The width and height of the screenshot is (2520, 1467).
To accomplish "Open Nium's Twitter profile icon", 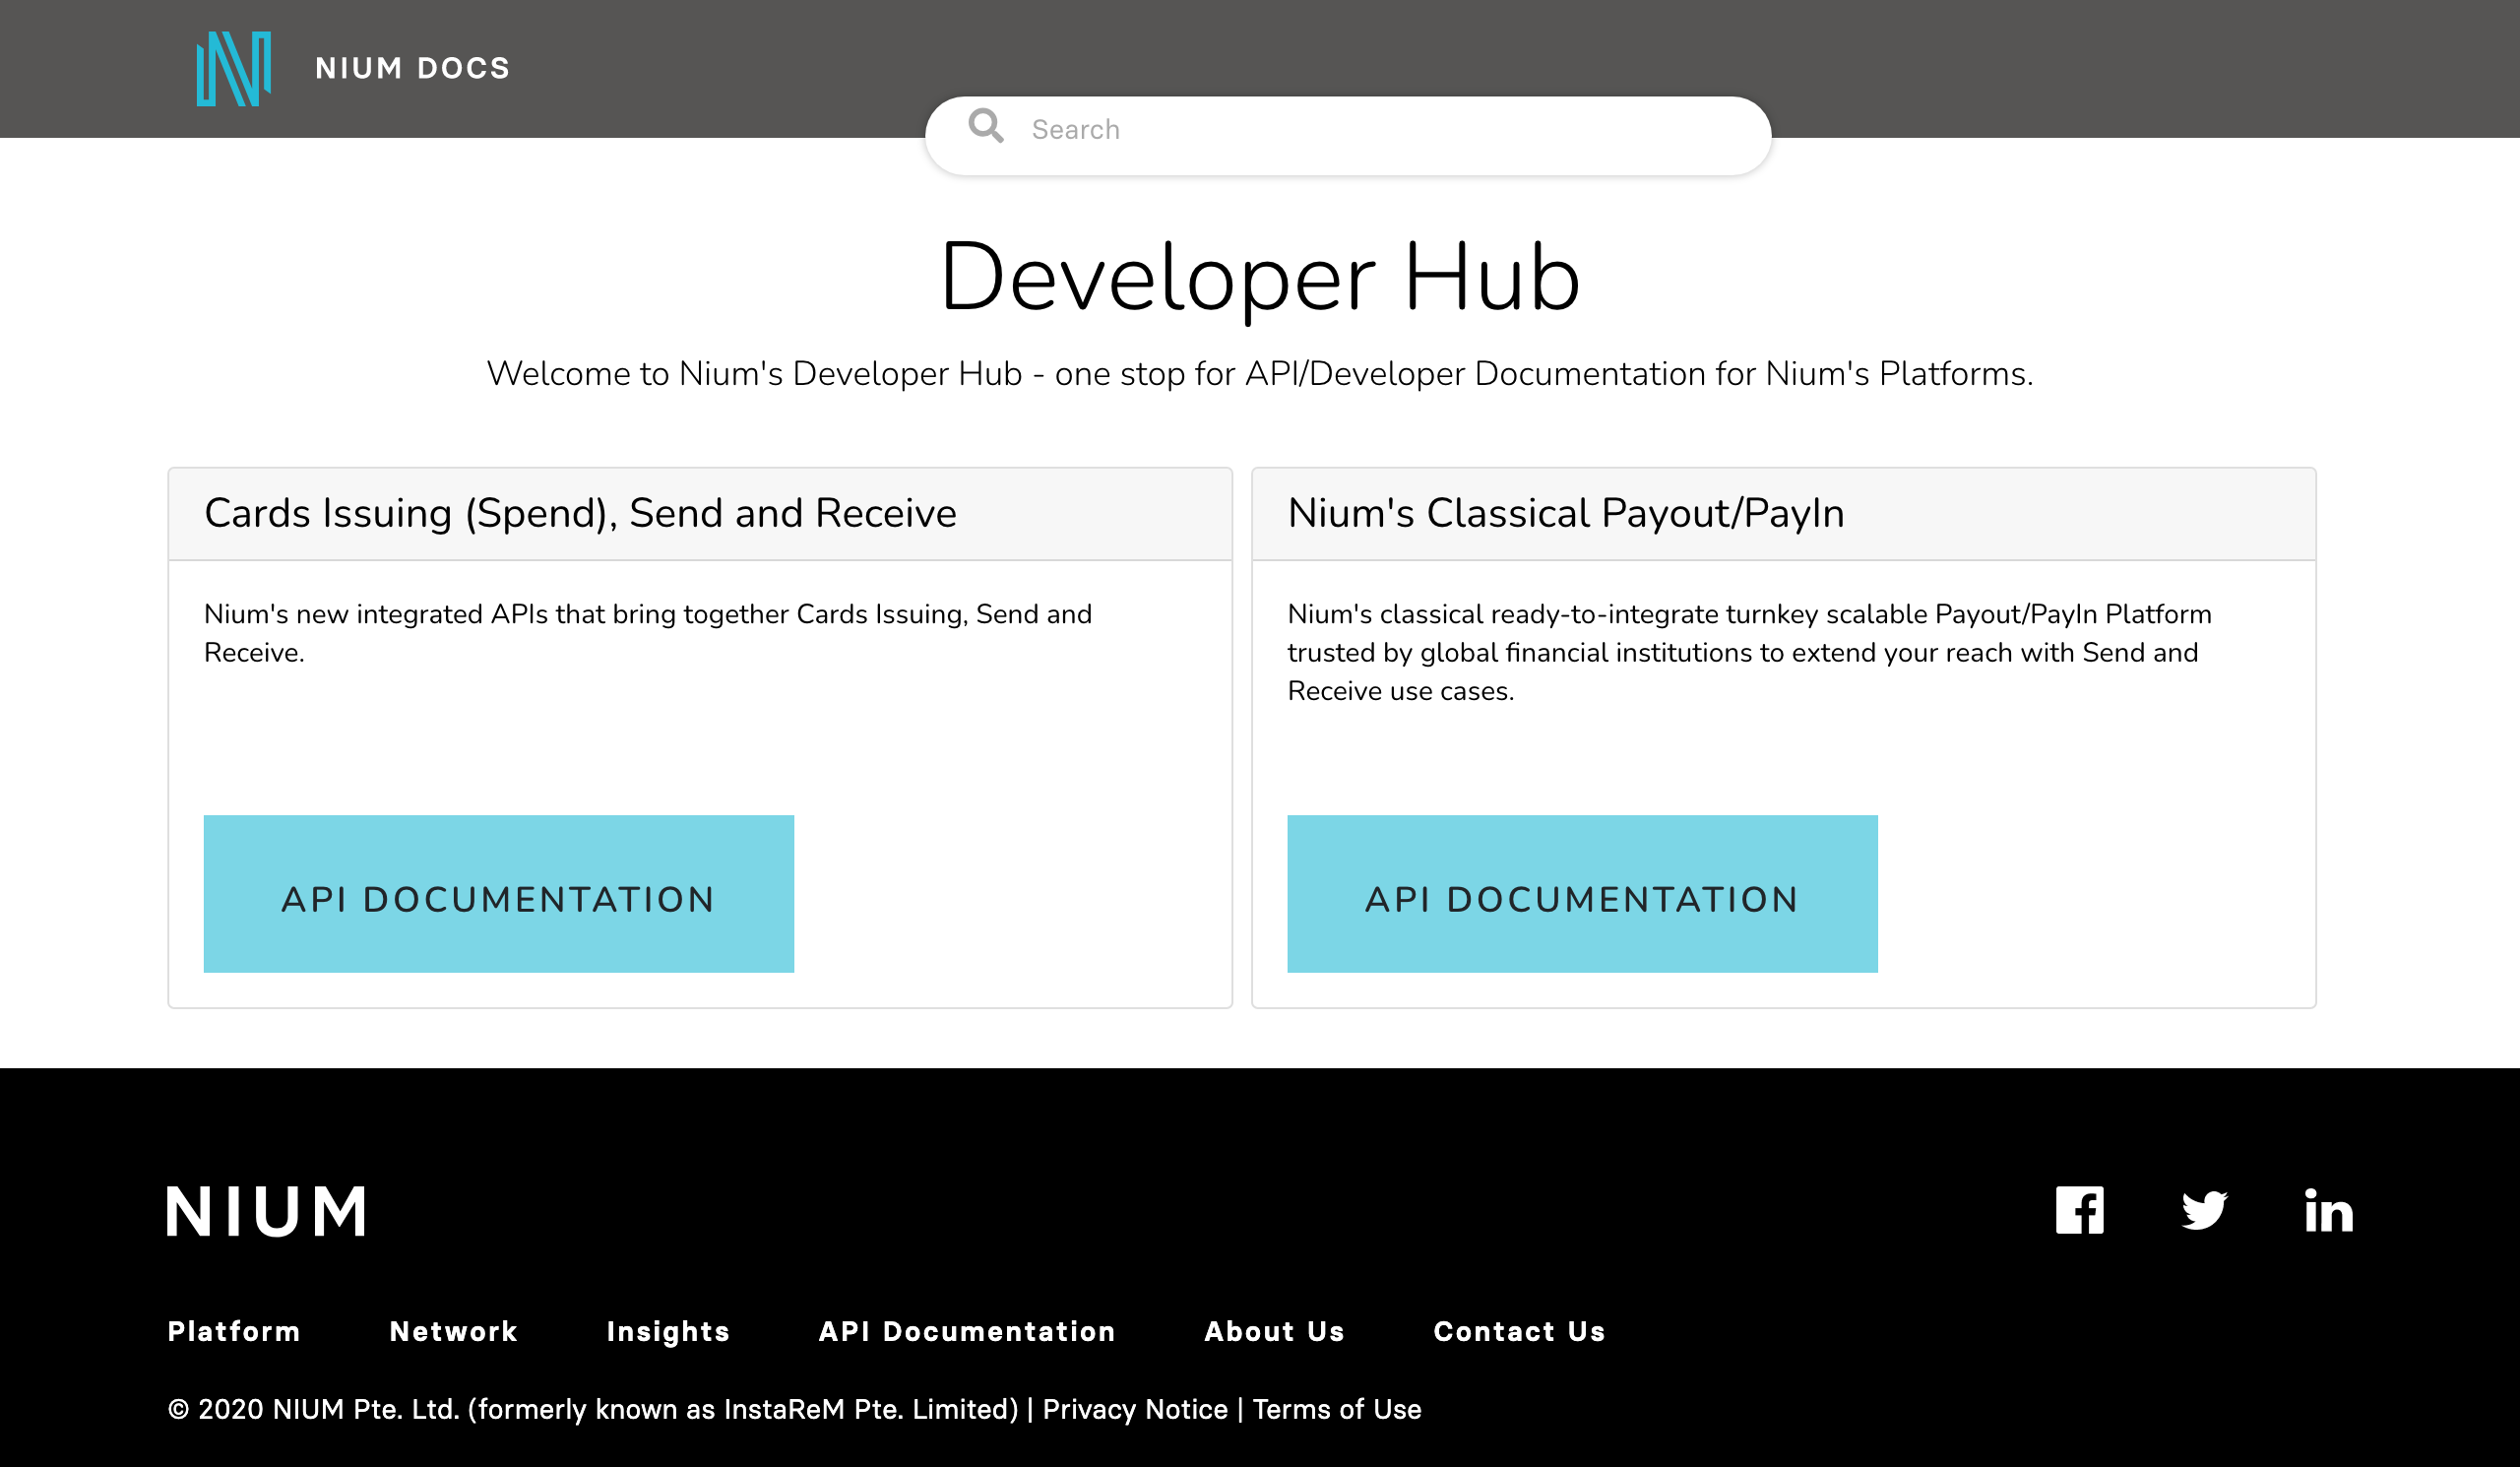I will (x=2204, y=1210).
